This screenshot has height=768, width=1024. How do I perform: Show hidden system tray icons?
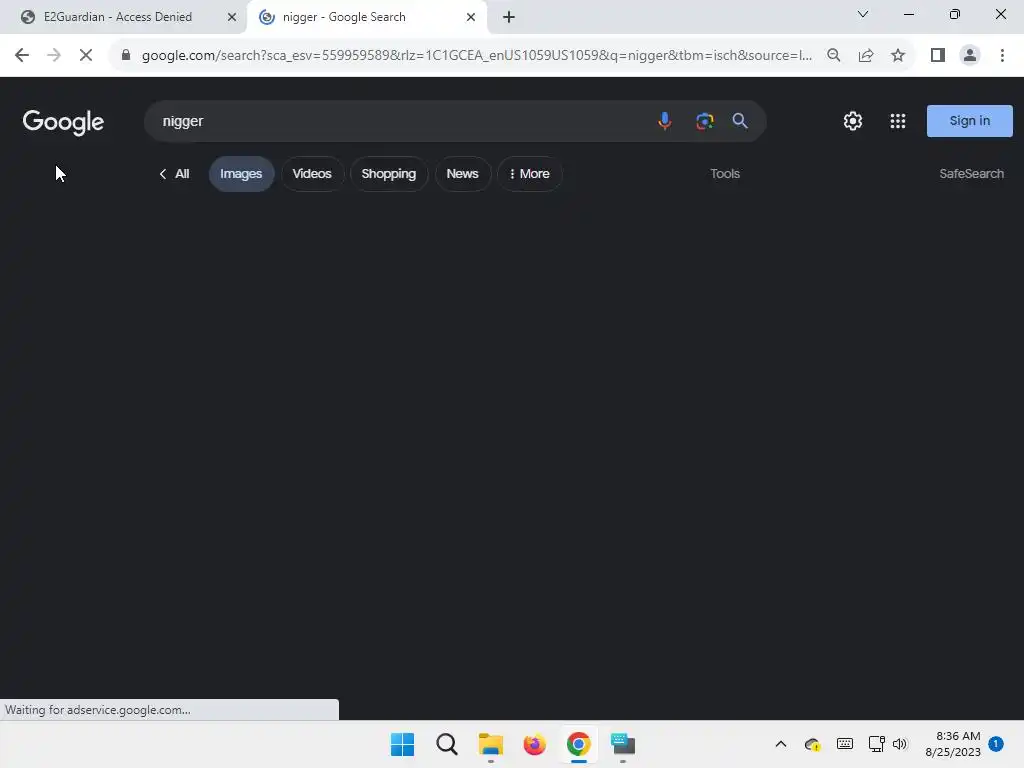coord(780,744)
